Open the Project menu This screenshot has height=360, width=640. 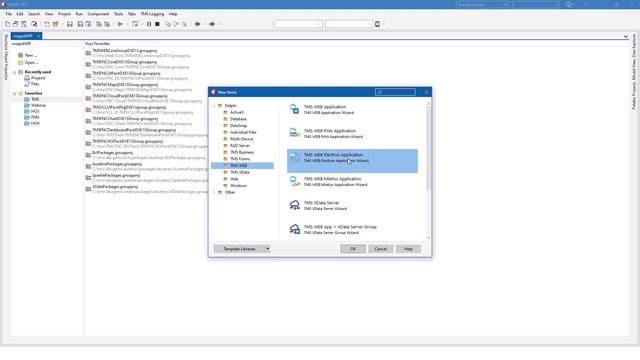[x=64, y=14]
